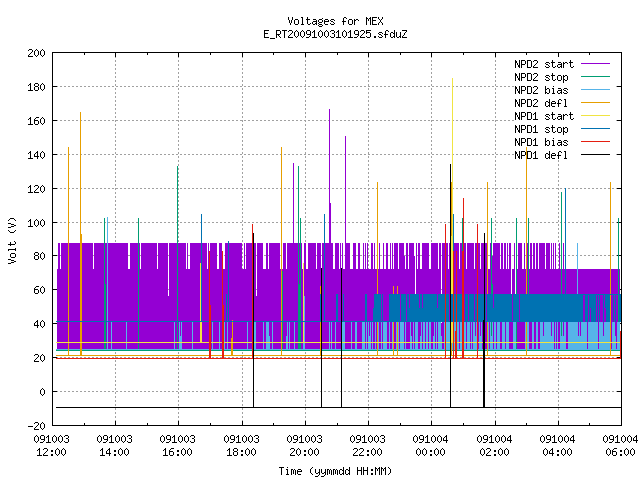The width and height of the screenshot is (640, 480).
Task: Click the green NPD2 stop legend line
Action: (x=596, y=76)
